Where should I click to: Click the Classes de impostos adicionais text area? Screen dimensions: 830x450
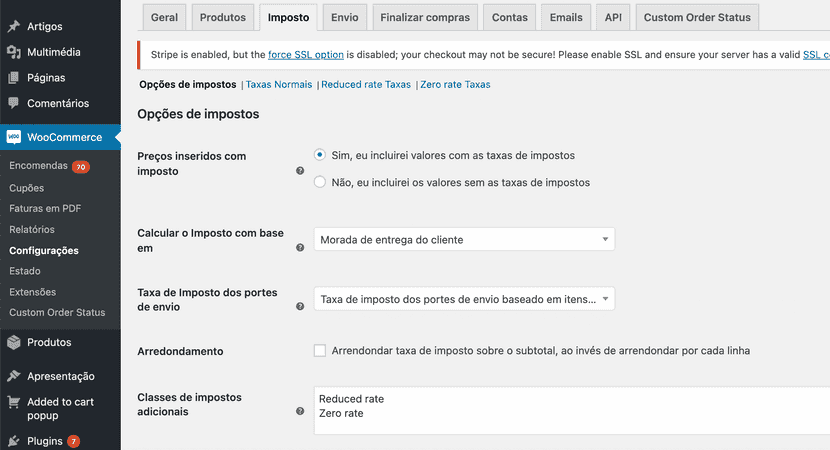coord(570,410)
